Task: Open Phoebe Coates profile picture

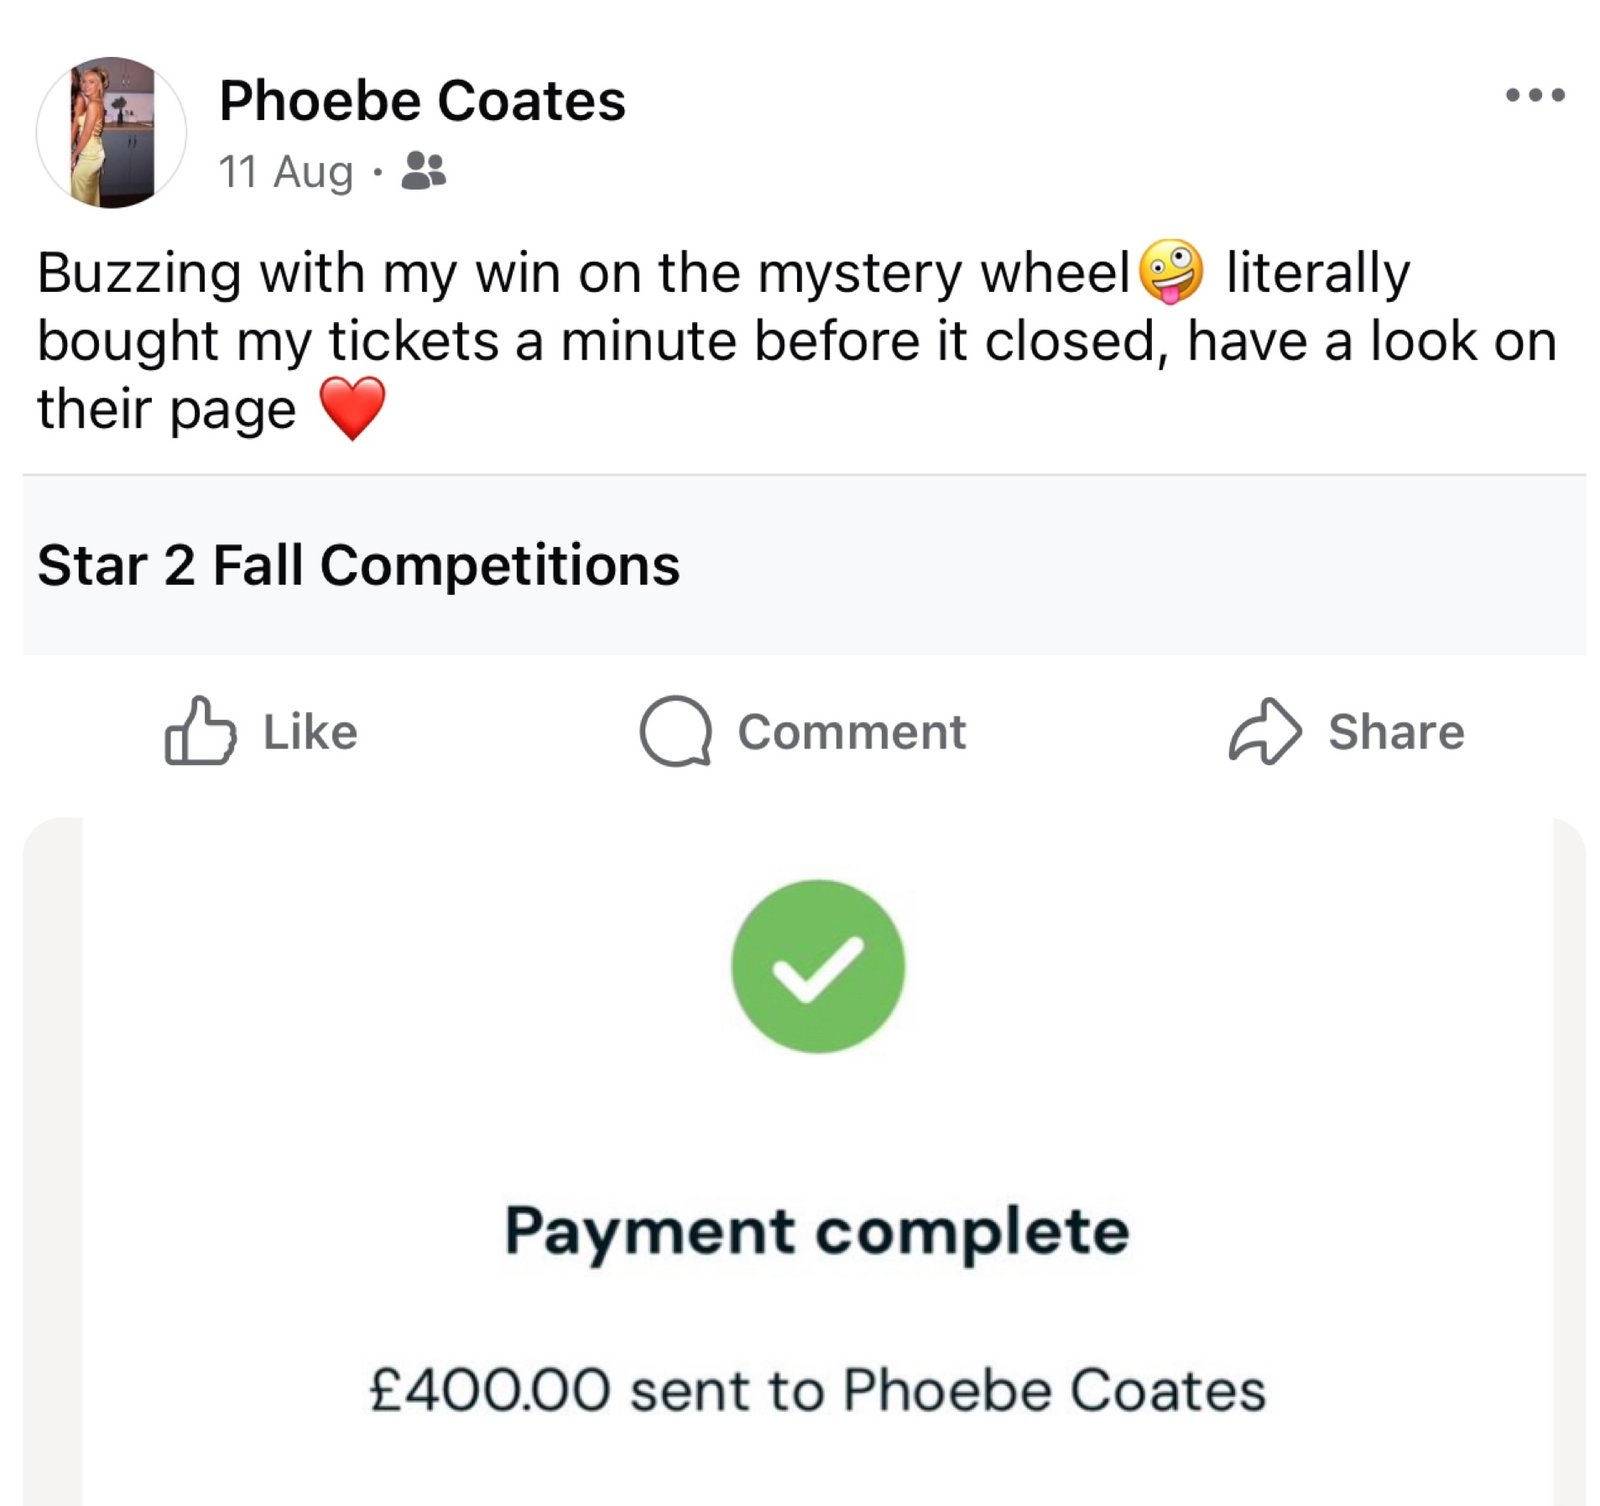Action: coord(111,132)
